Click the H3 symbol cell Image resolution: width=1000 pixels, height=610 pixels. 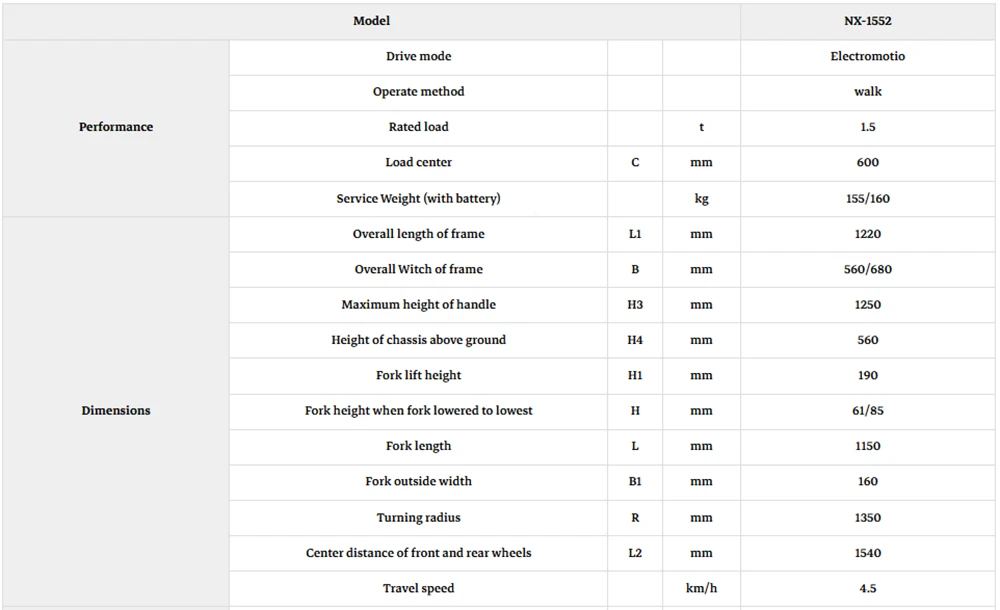635,305
